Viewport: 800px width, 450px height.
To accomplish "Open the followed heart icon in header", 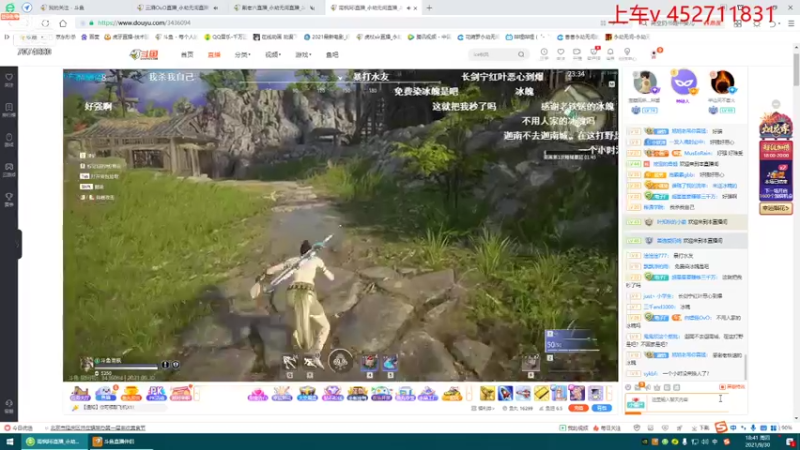I will click(561, 52).
